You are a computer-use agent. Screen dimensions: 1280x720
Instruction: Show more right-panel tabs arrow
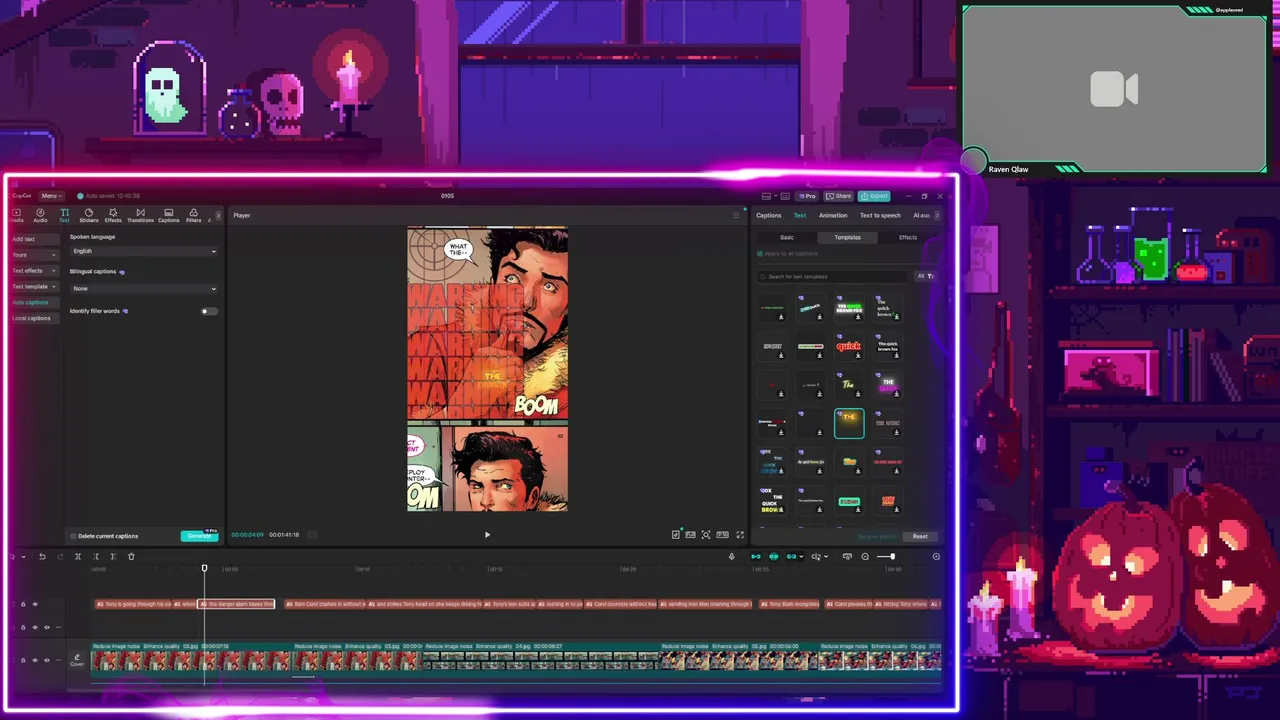click(938, 215)
